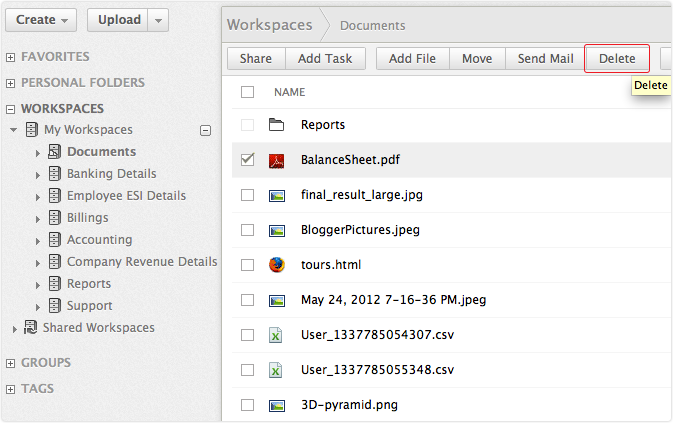Collapse the WORKSPACES section
This screenshot has height=424, width=674.
(x=11, y=109)
